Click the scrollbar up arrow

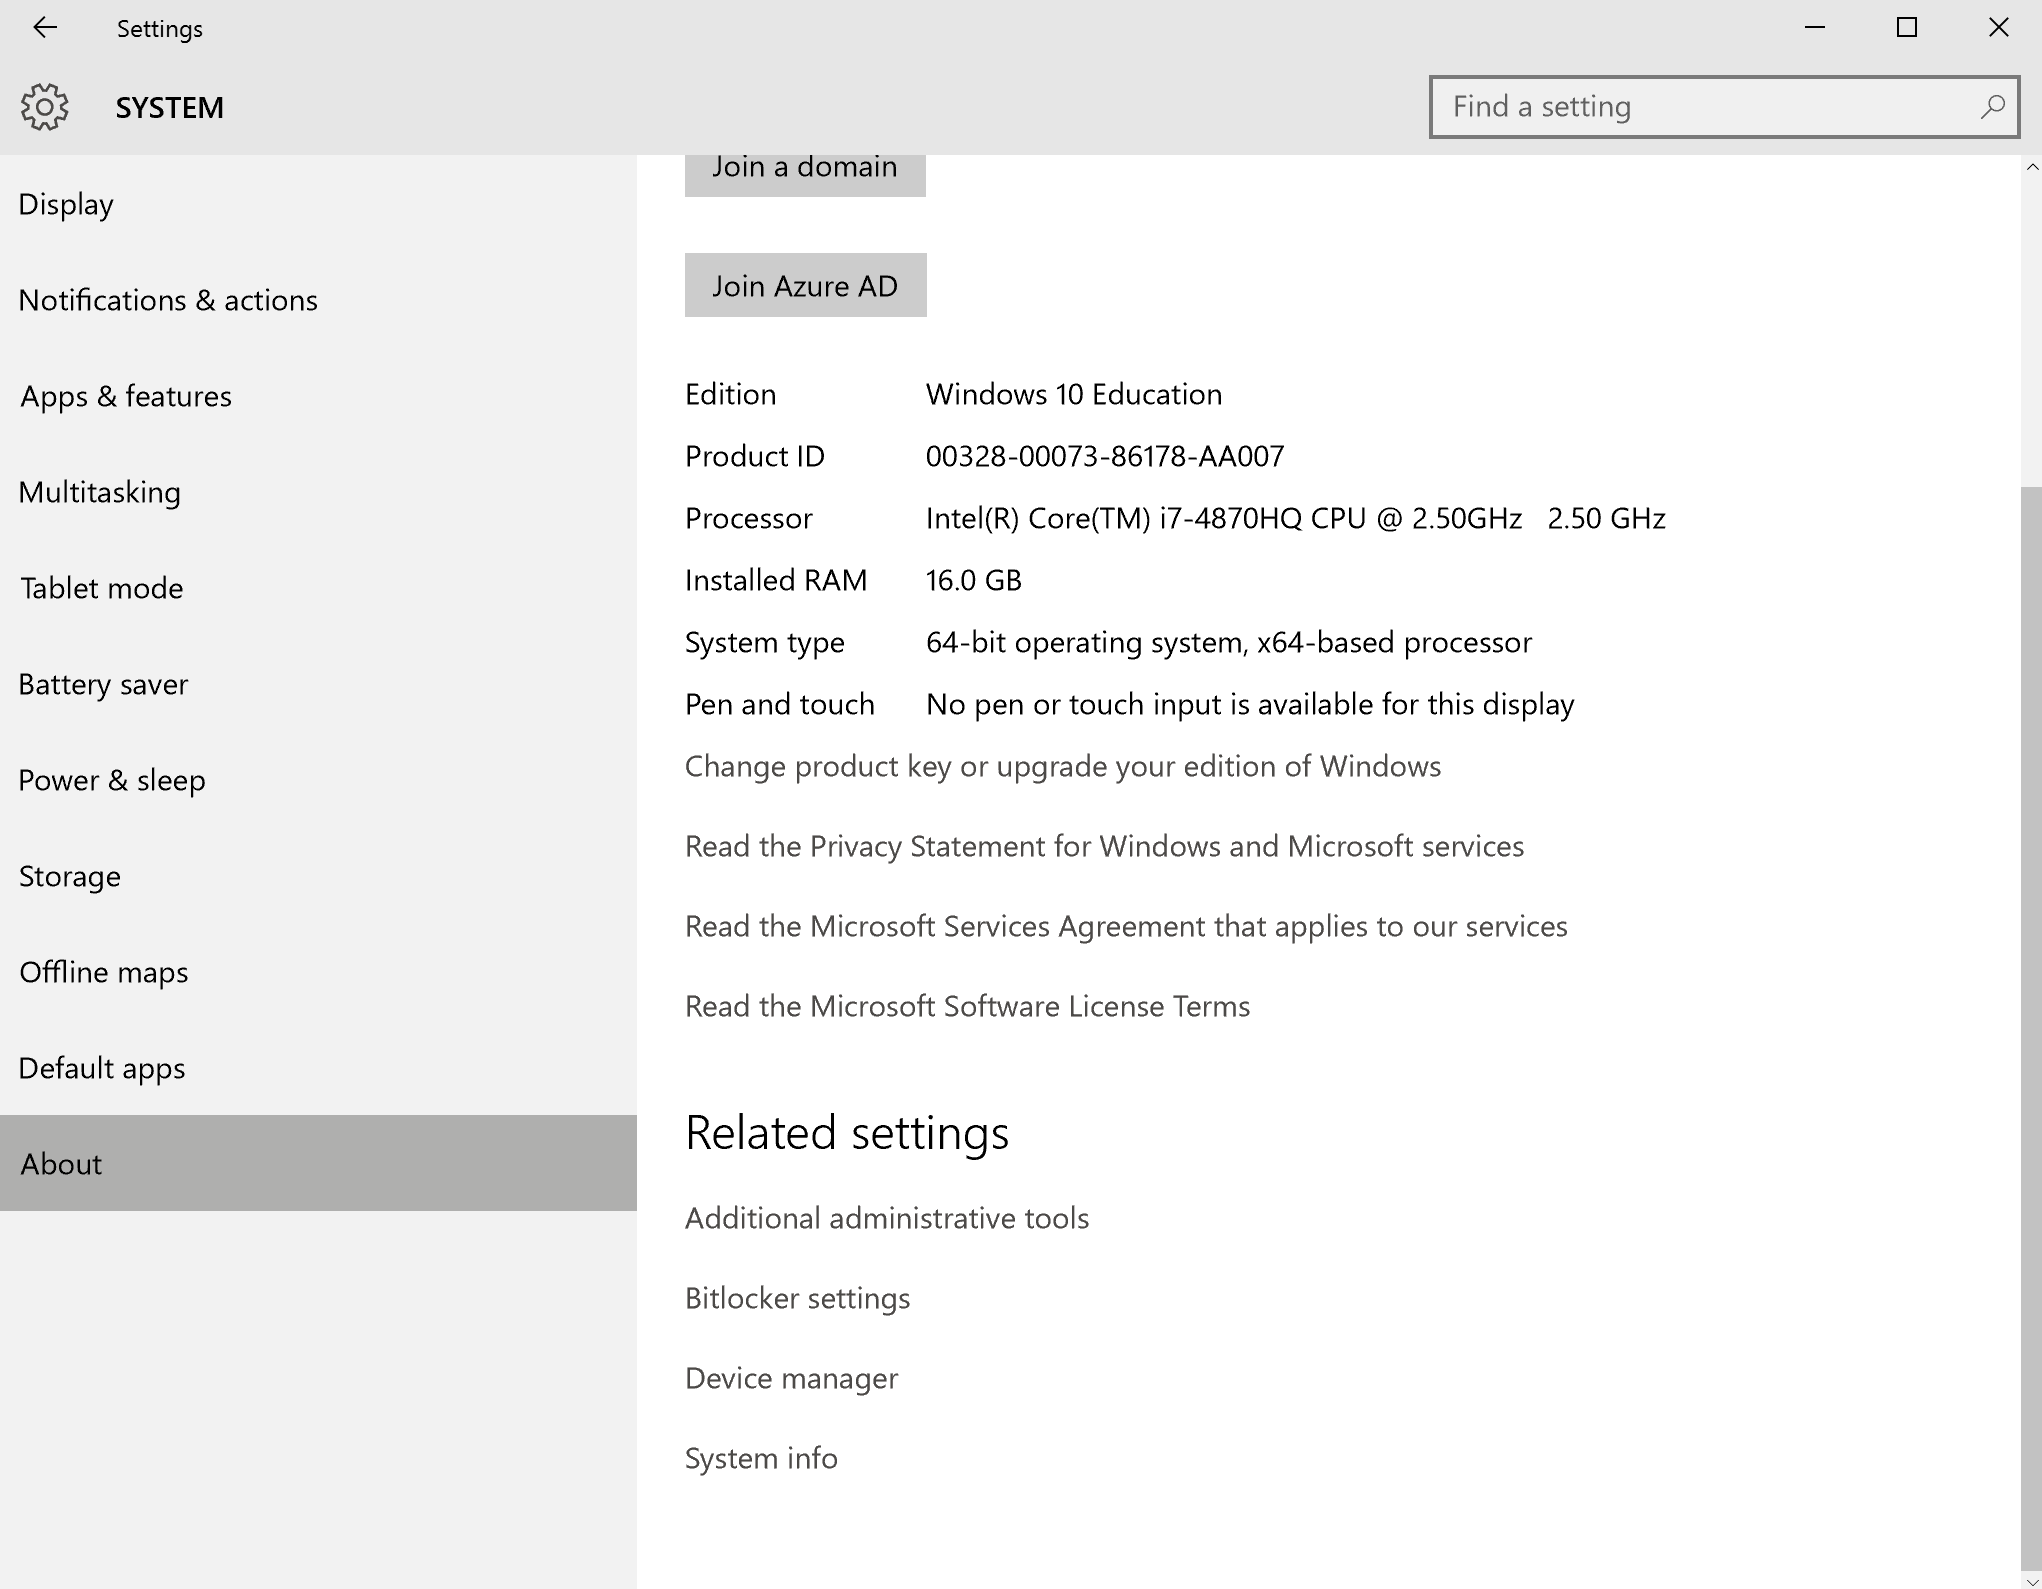pyautogui.click(x=2031, y=167)
